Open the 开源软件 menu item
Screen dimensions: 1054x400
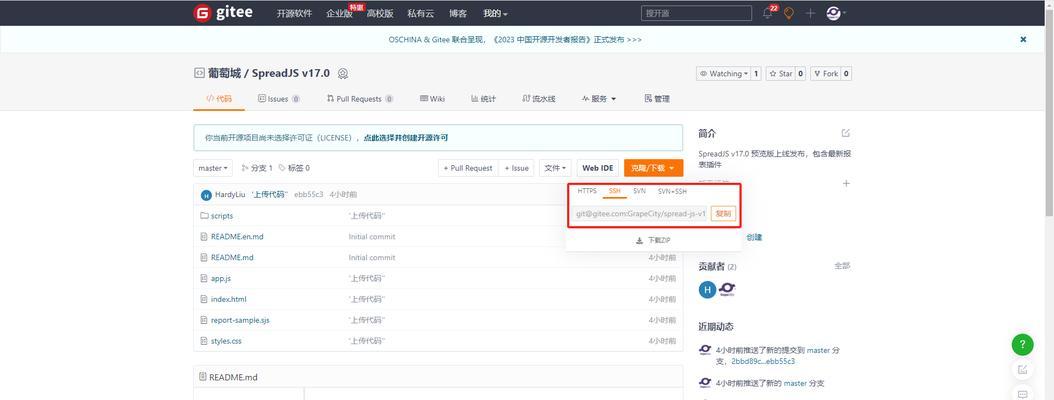294,13
